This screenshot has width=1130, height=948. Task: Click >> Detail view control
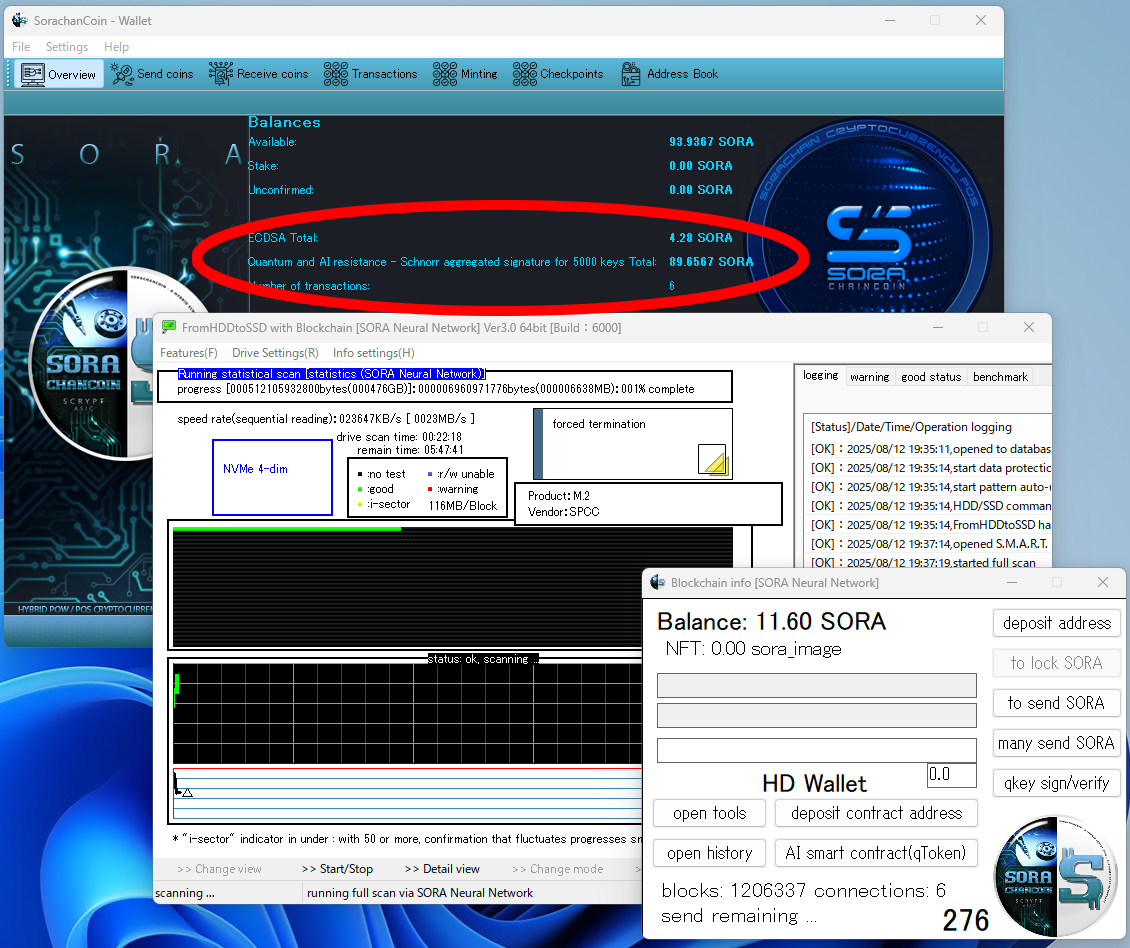point(442,869)
